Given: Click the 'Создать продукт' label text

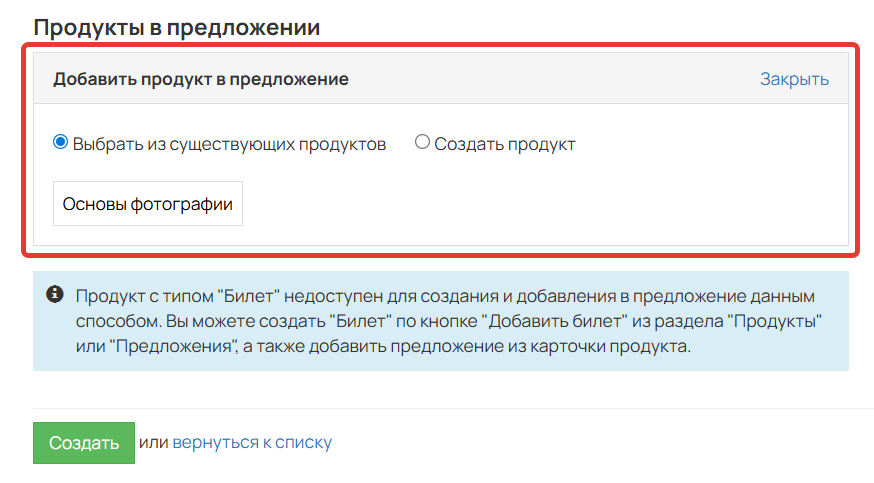Looking at the screenshot, I should pyautogui.click(x=504, y=144).
